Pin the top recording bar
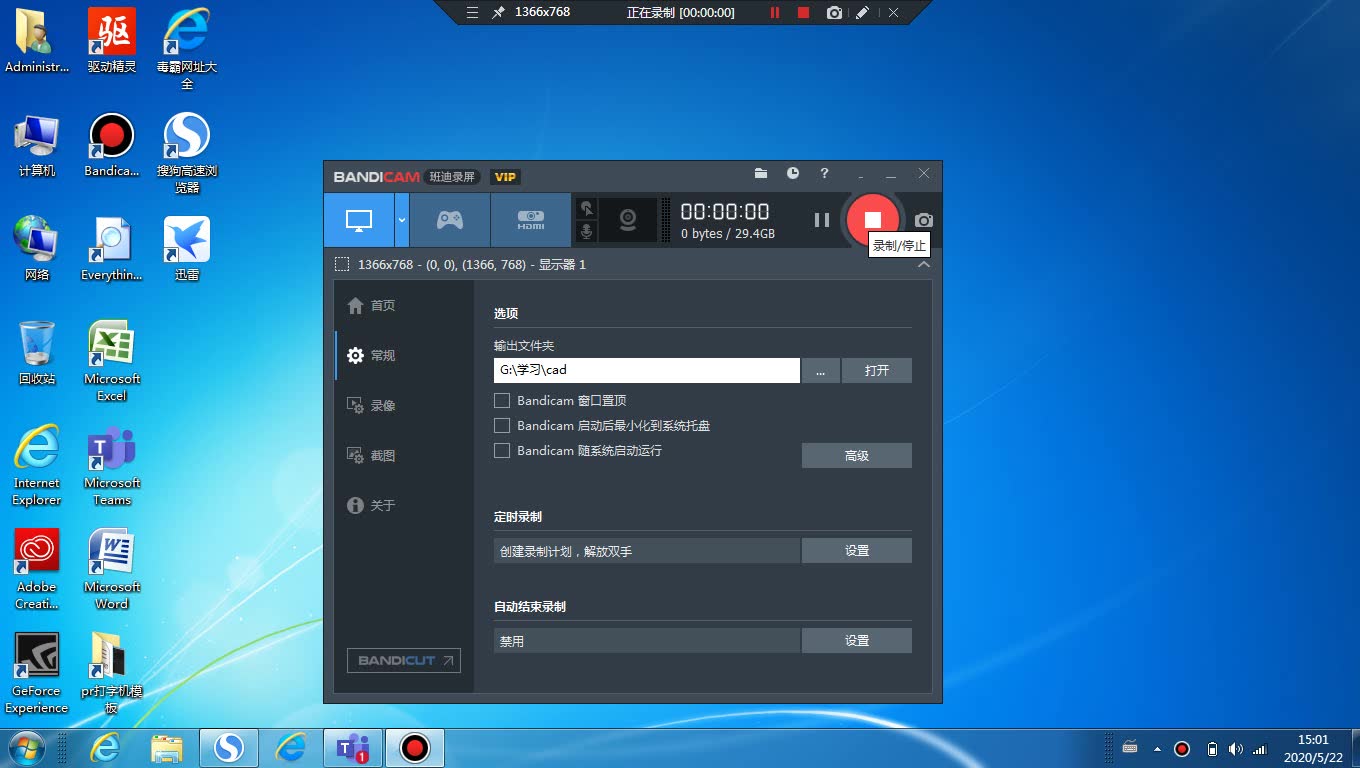This screenshot has width=1360, height=768. (498, 12)
